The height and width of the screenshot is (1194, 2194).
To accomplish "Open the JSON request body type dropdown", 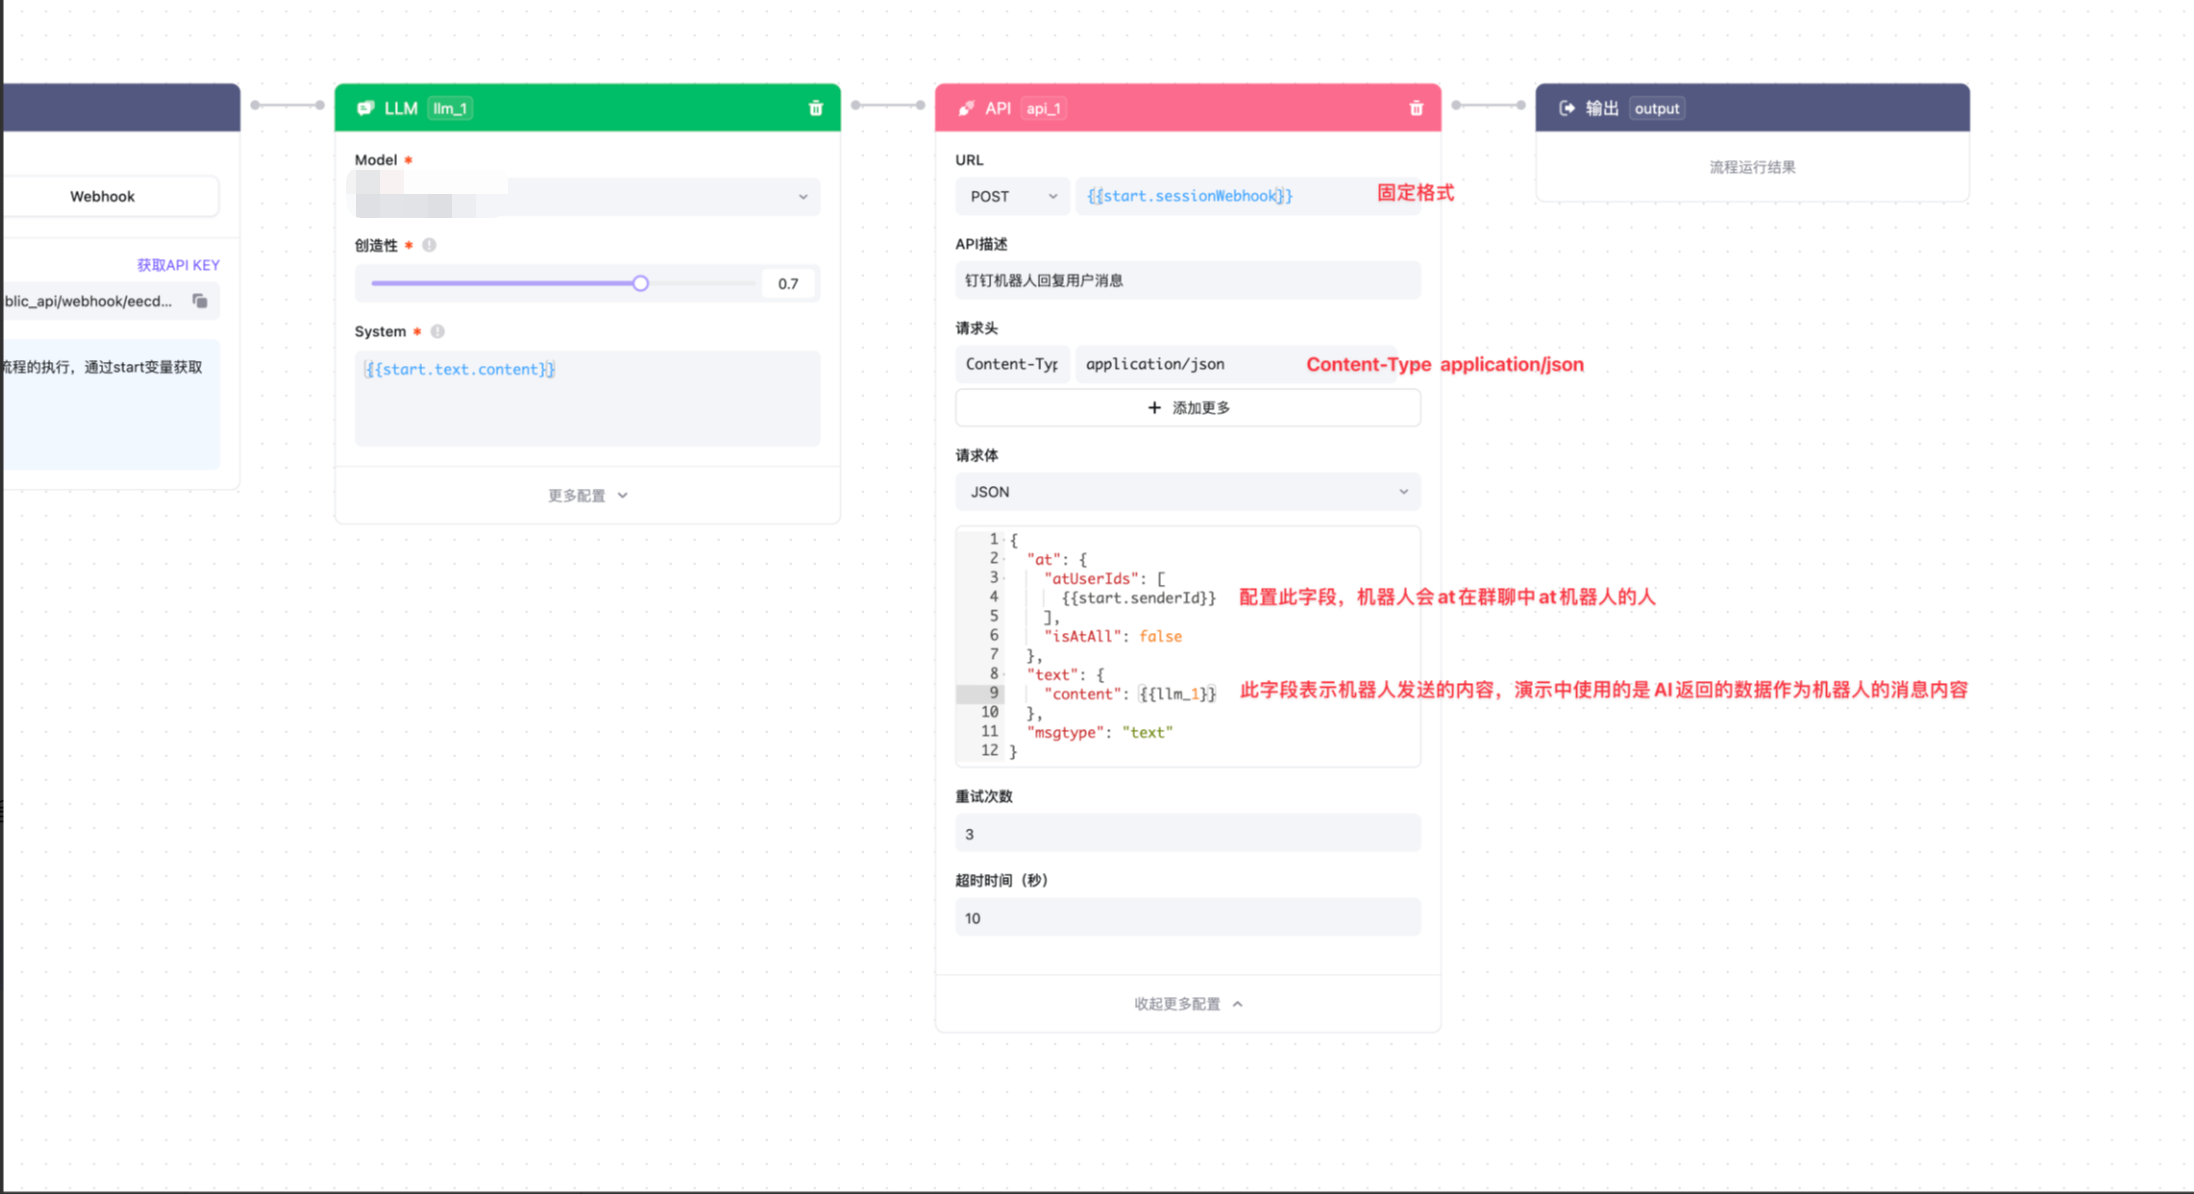I will [1187, 492].
